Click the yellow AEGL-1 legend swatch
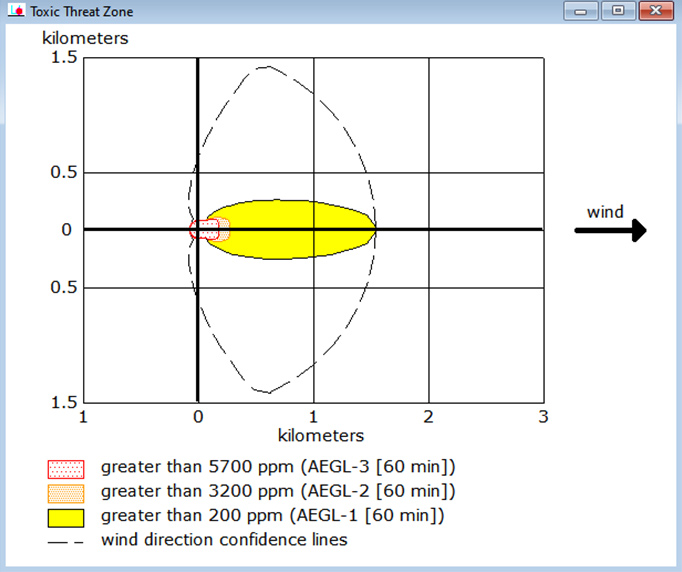Screen dimensions: 682x572 tap(66, 517)
